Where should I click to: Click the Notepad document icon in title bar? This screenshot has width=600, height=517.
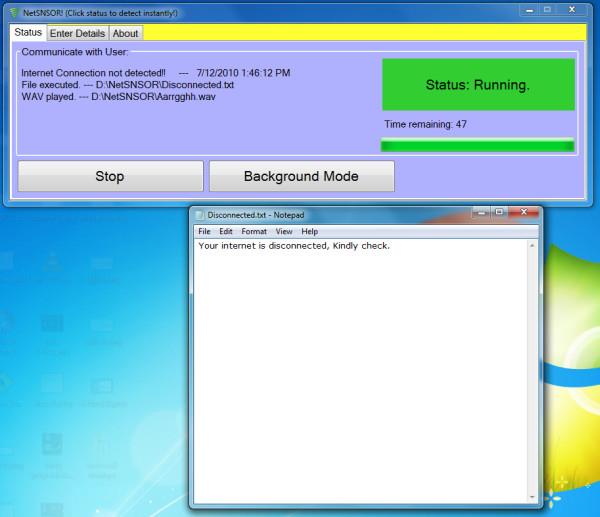[x=200, y=215]
